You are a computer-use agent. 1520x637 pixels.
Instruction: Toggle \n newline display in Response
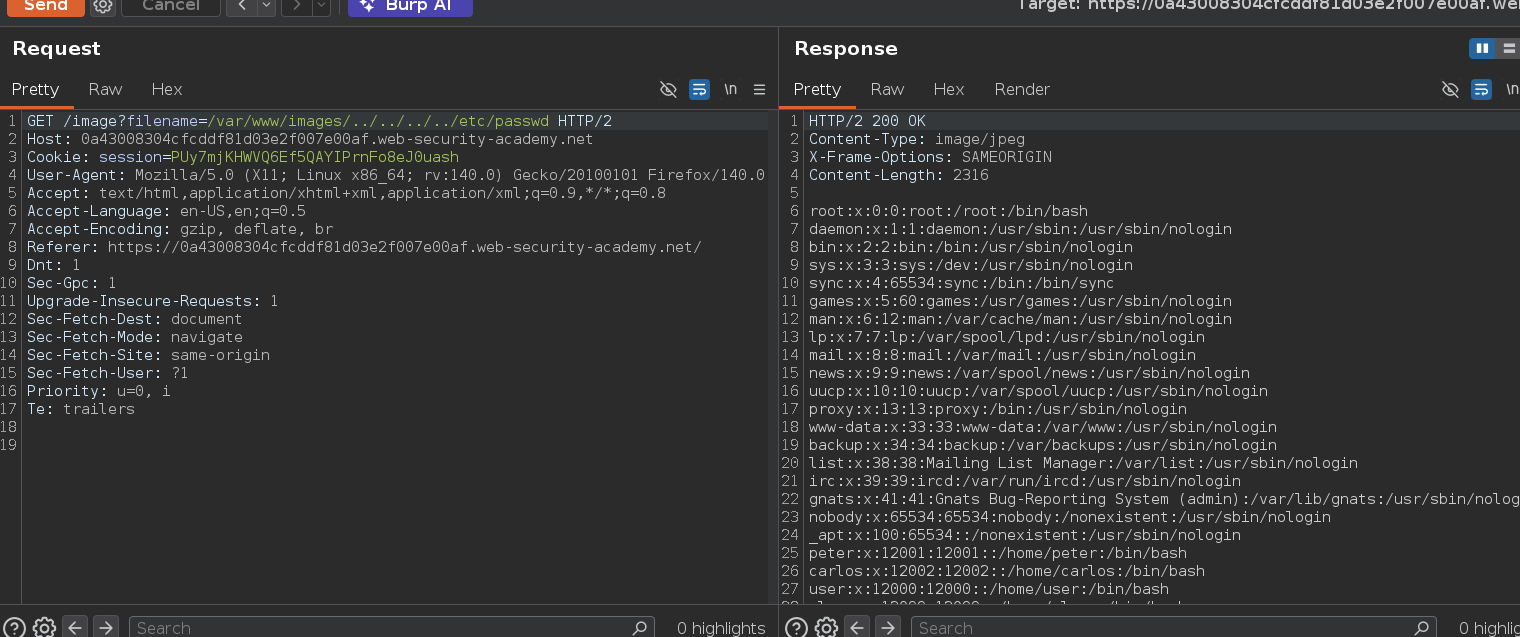[1512, 89]
